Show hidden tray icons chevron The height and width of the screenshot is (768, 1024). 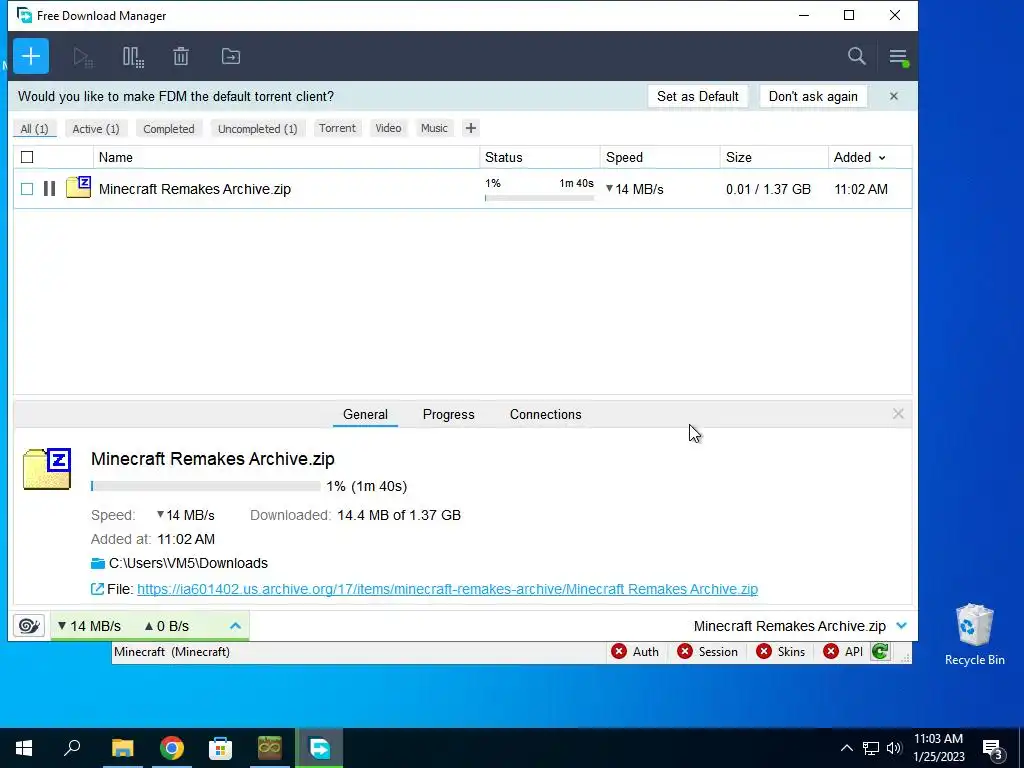(x=846, y=748)
